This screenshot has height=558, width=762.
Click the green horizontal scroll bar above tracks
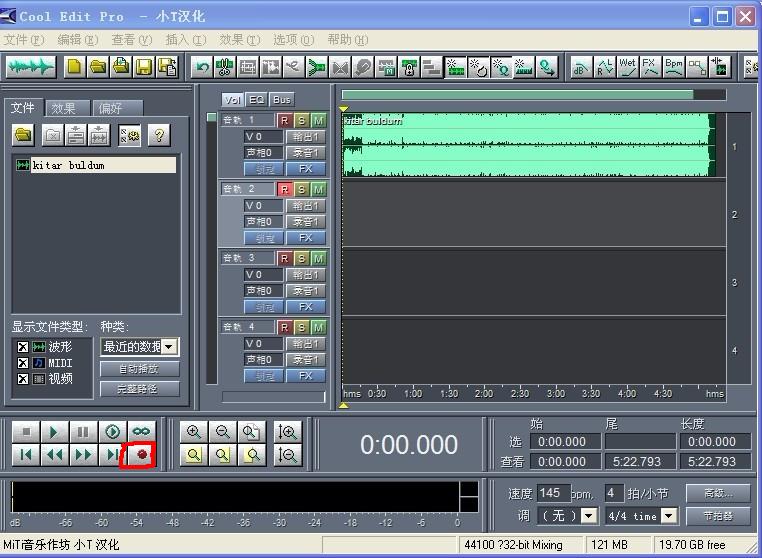(518, 95)
